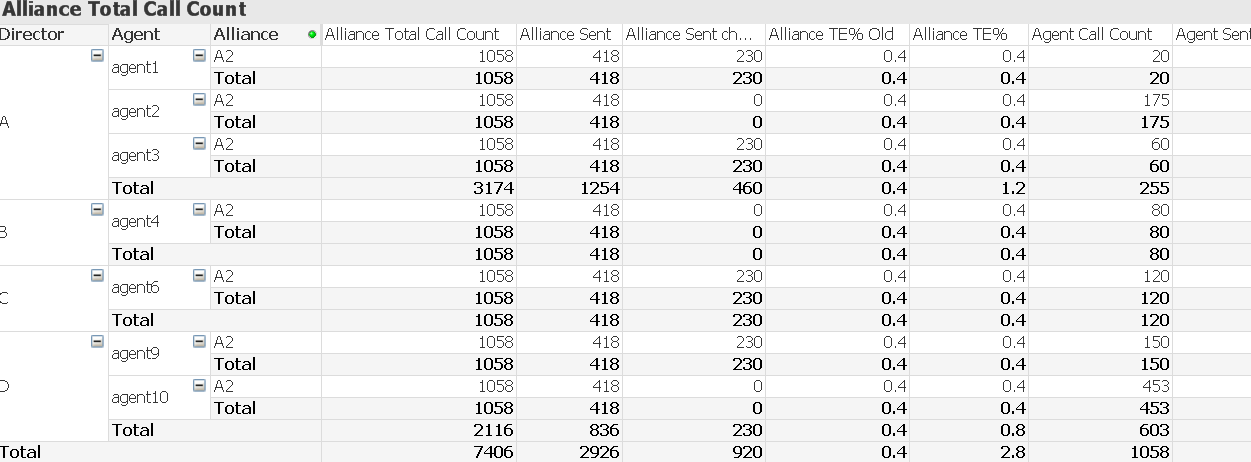Collapse the Director B group

[97, 210]
